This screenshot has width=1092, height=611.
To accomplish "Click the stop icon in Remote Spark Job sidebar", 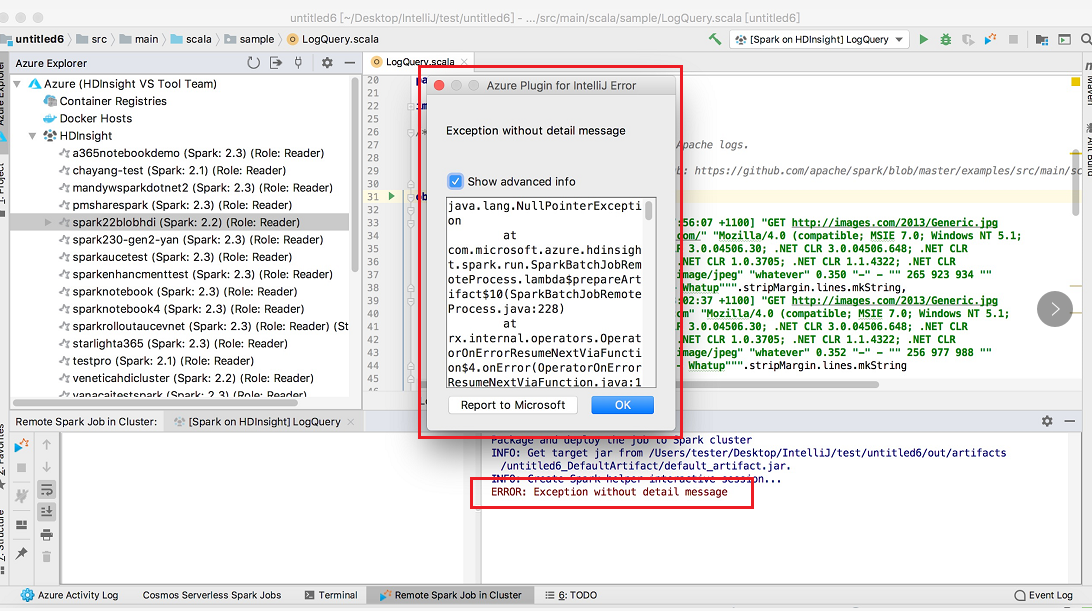I will tap(21, 465).
